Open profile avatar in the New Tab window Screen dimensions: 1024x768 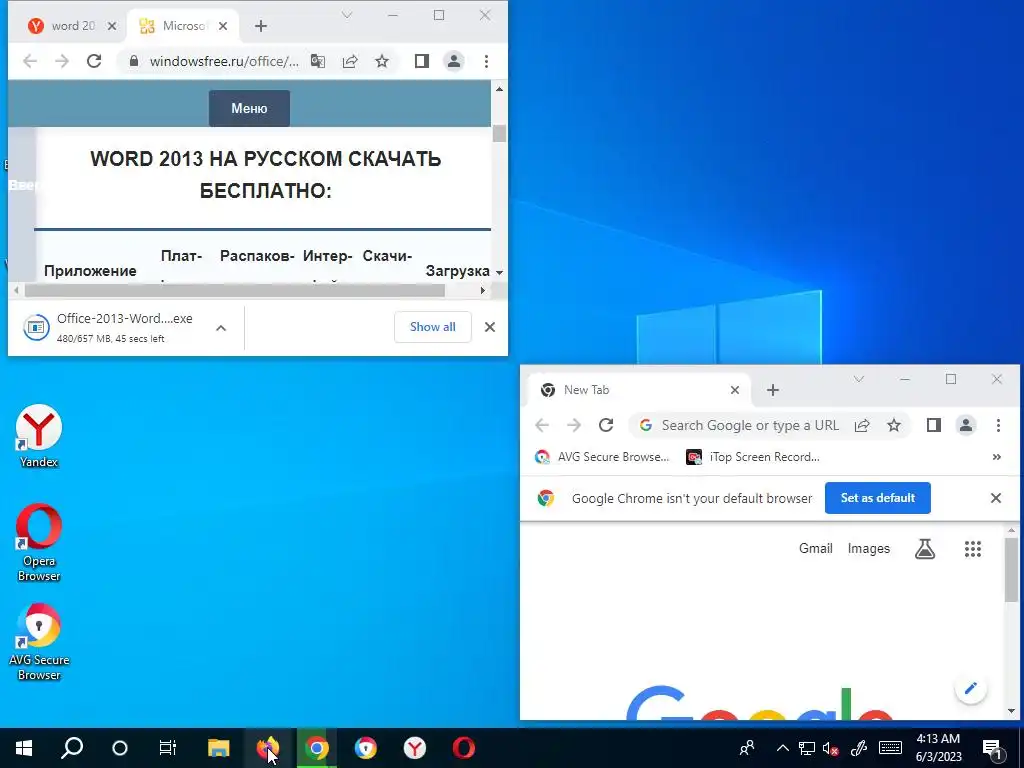point(966,425)
